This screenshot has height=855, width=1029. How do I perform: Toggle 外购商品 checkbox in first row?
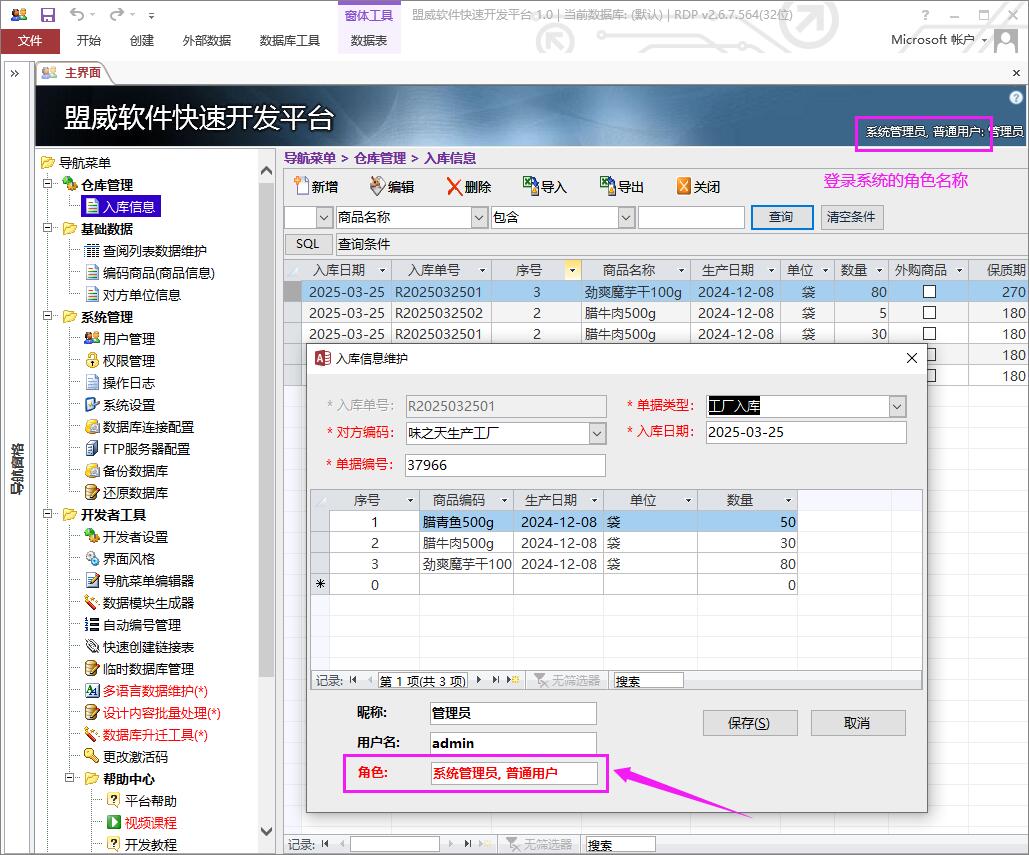[929, 292]
